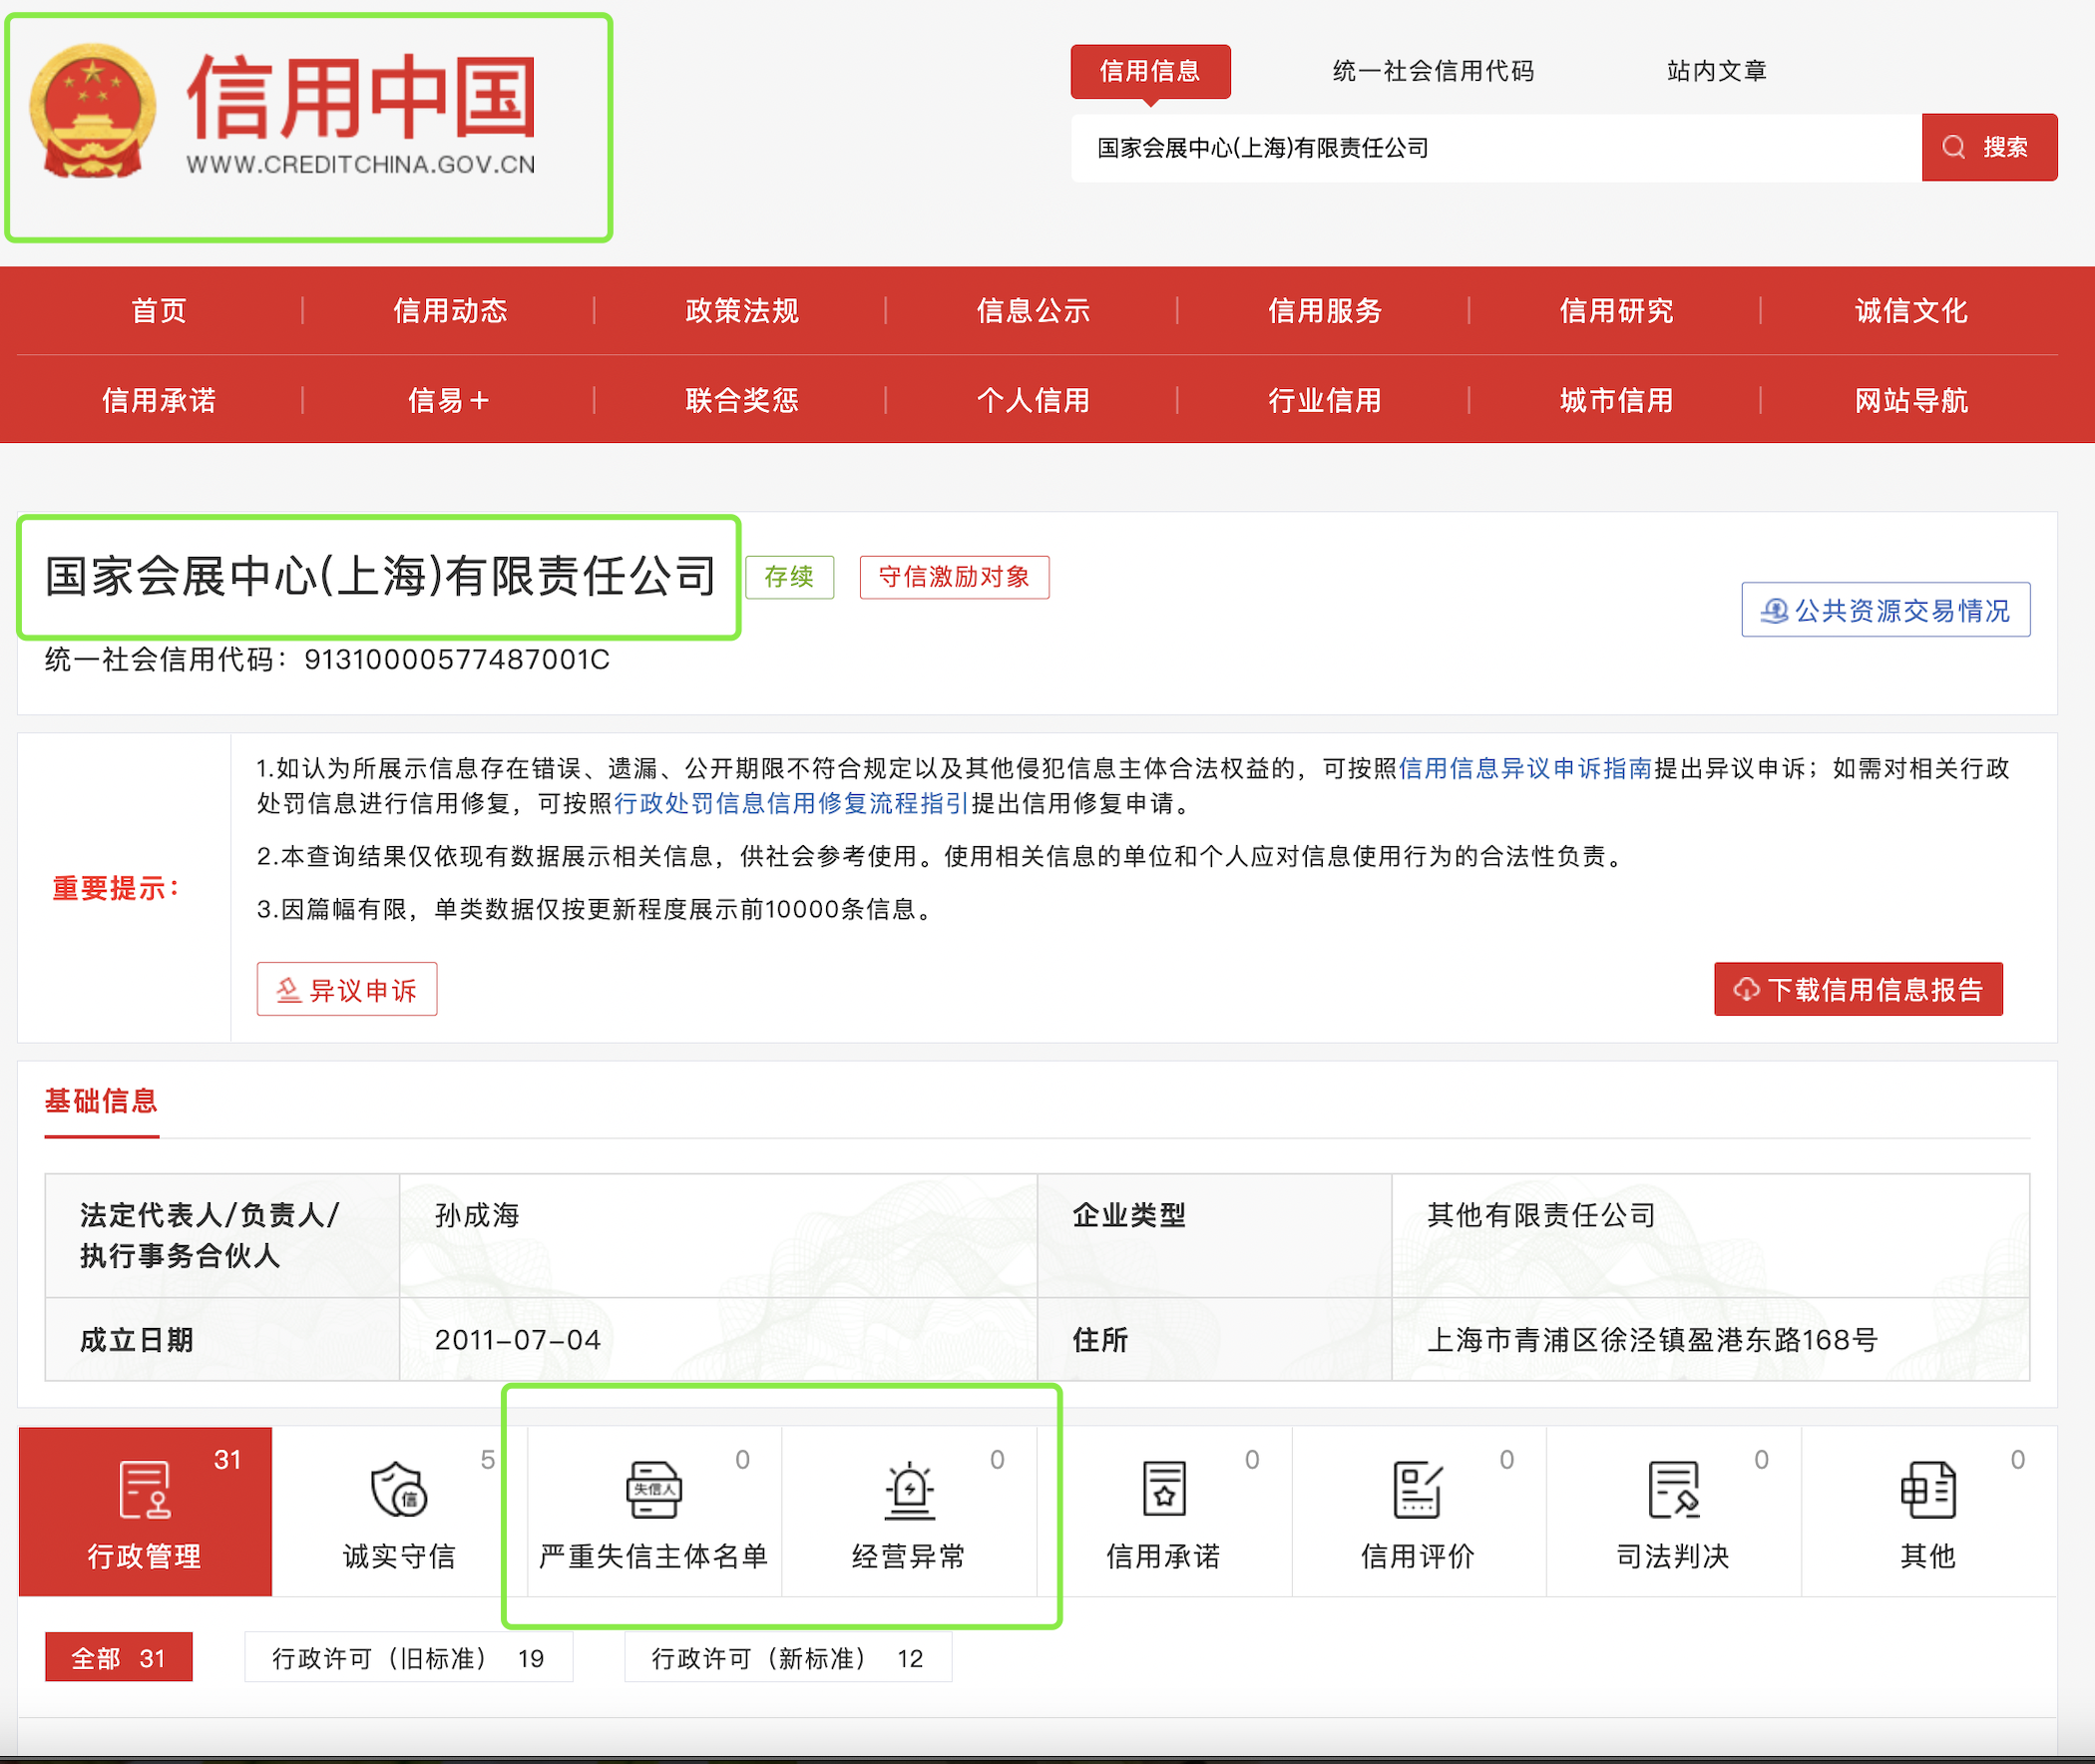Click the 下载信用信息报告 button

point(1858,989)
